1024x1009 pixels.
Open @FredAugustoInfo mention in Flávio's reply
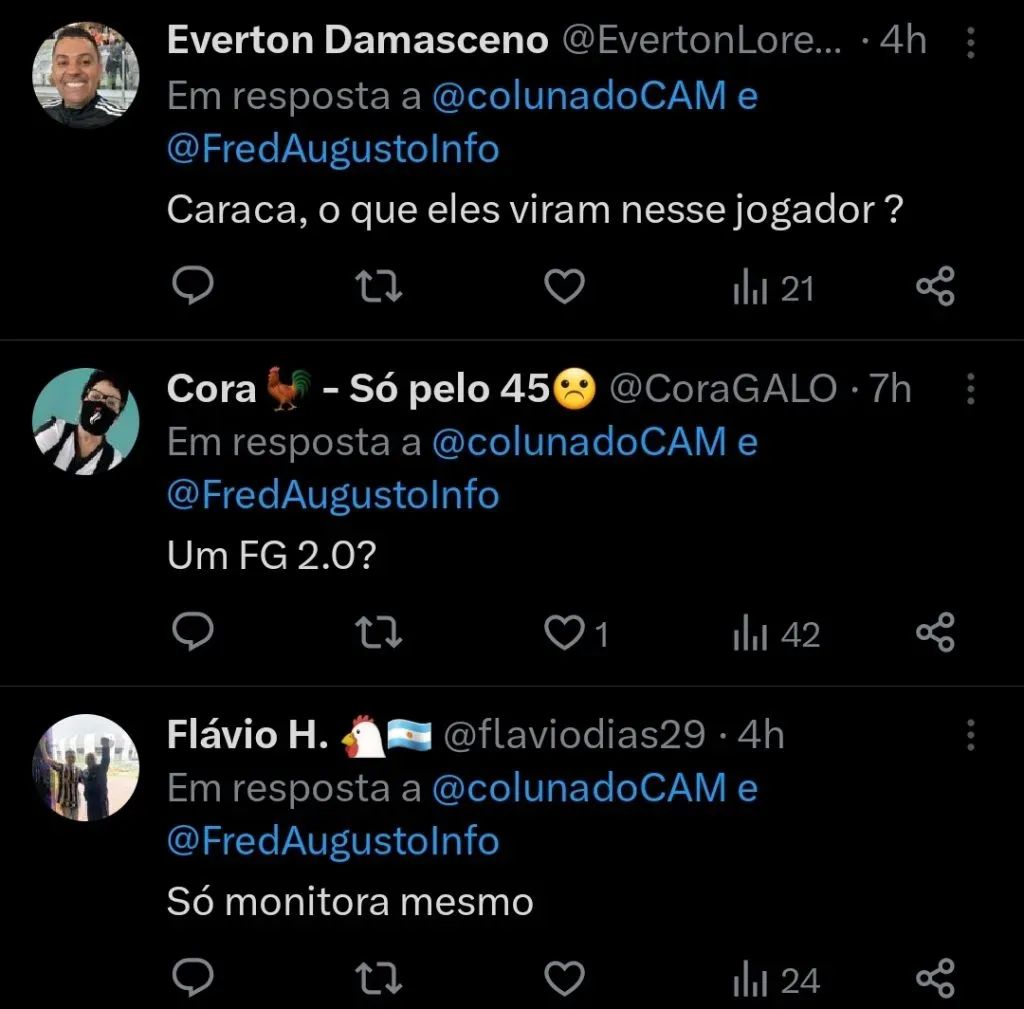pyautogui.click(x=333, y=841)
